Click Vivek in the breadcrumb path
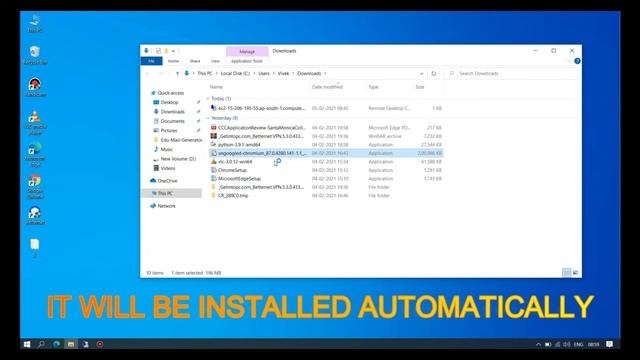 coord(283,73)
